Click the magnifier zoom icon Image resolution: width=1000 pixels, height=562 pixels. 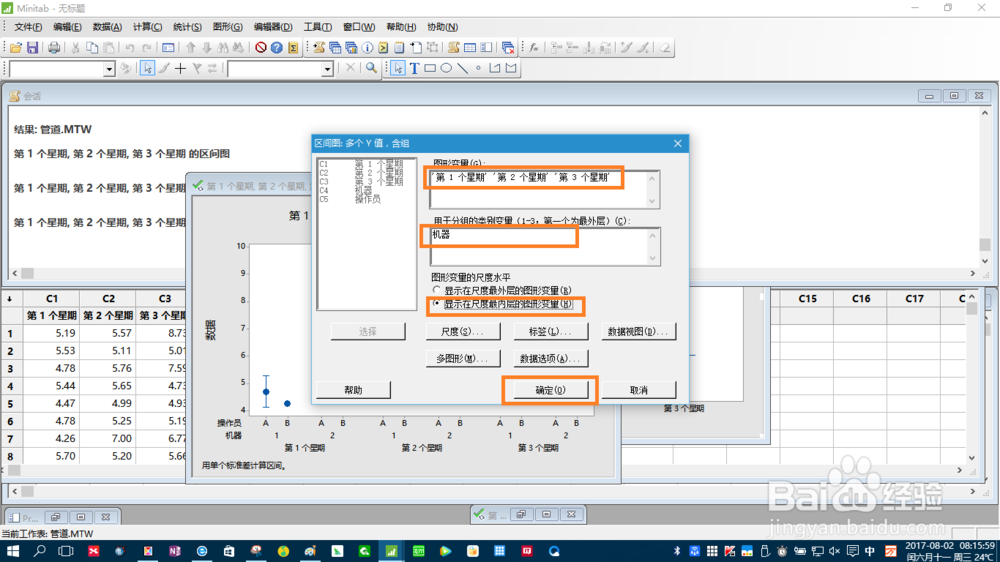click(371, 68)
